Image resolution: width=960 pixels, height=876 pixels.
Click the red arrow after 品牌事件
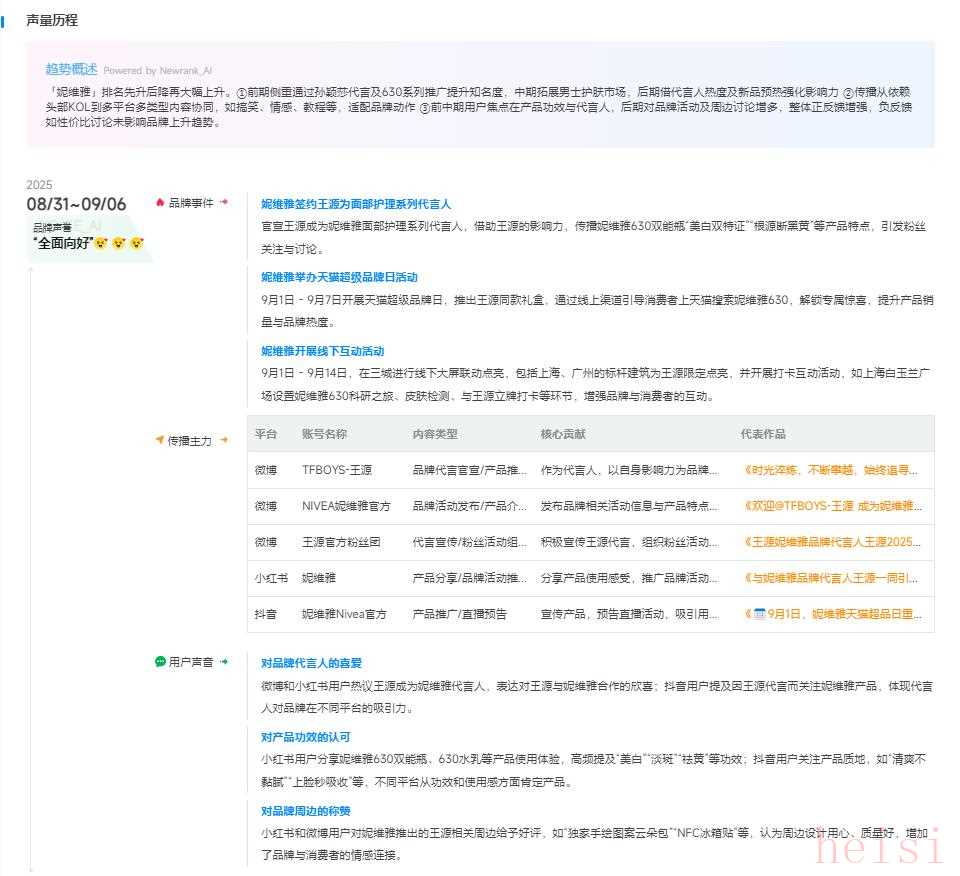(224, 202)
